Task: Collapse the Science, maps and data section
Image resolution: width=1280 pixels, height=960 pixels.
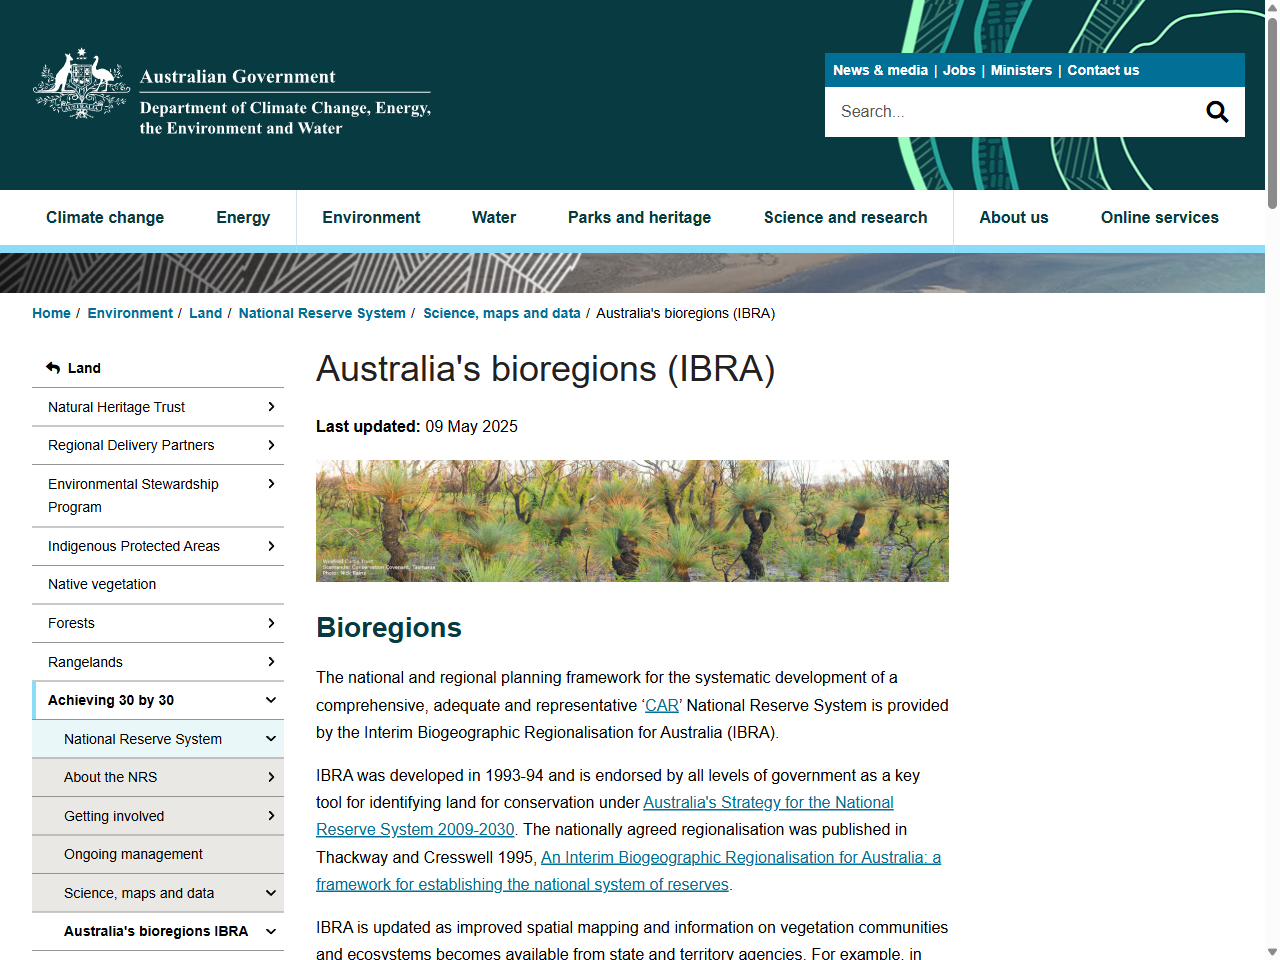Action: click(x=271, y=893)
